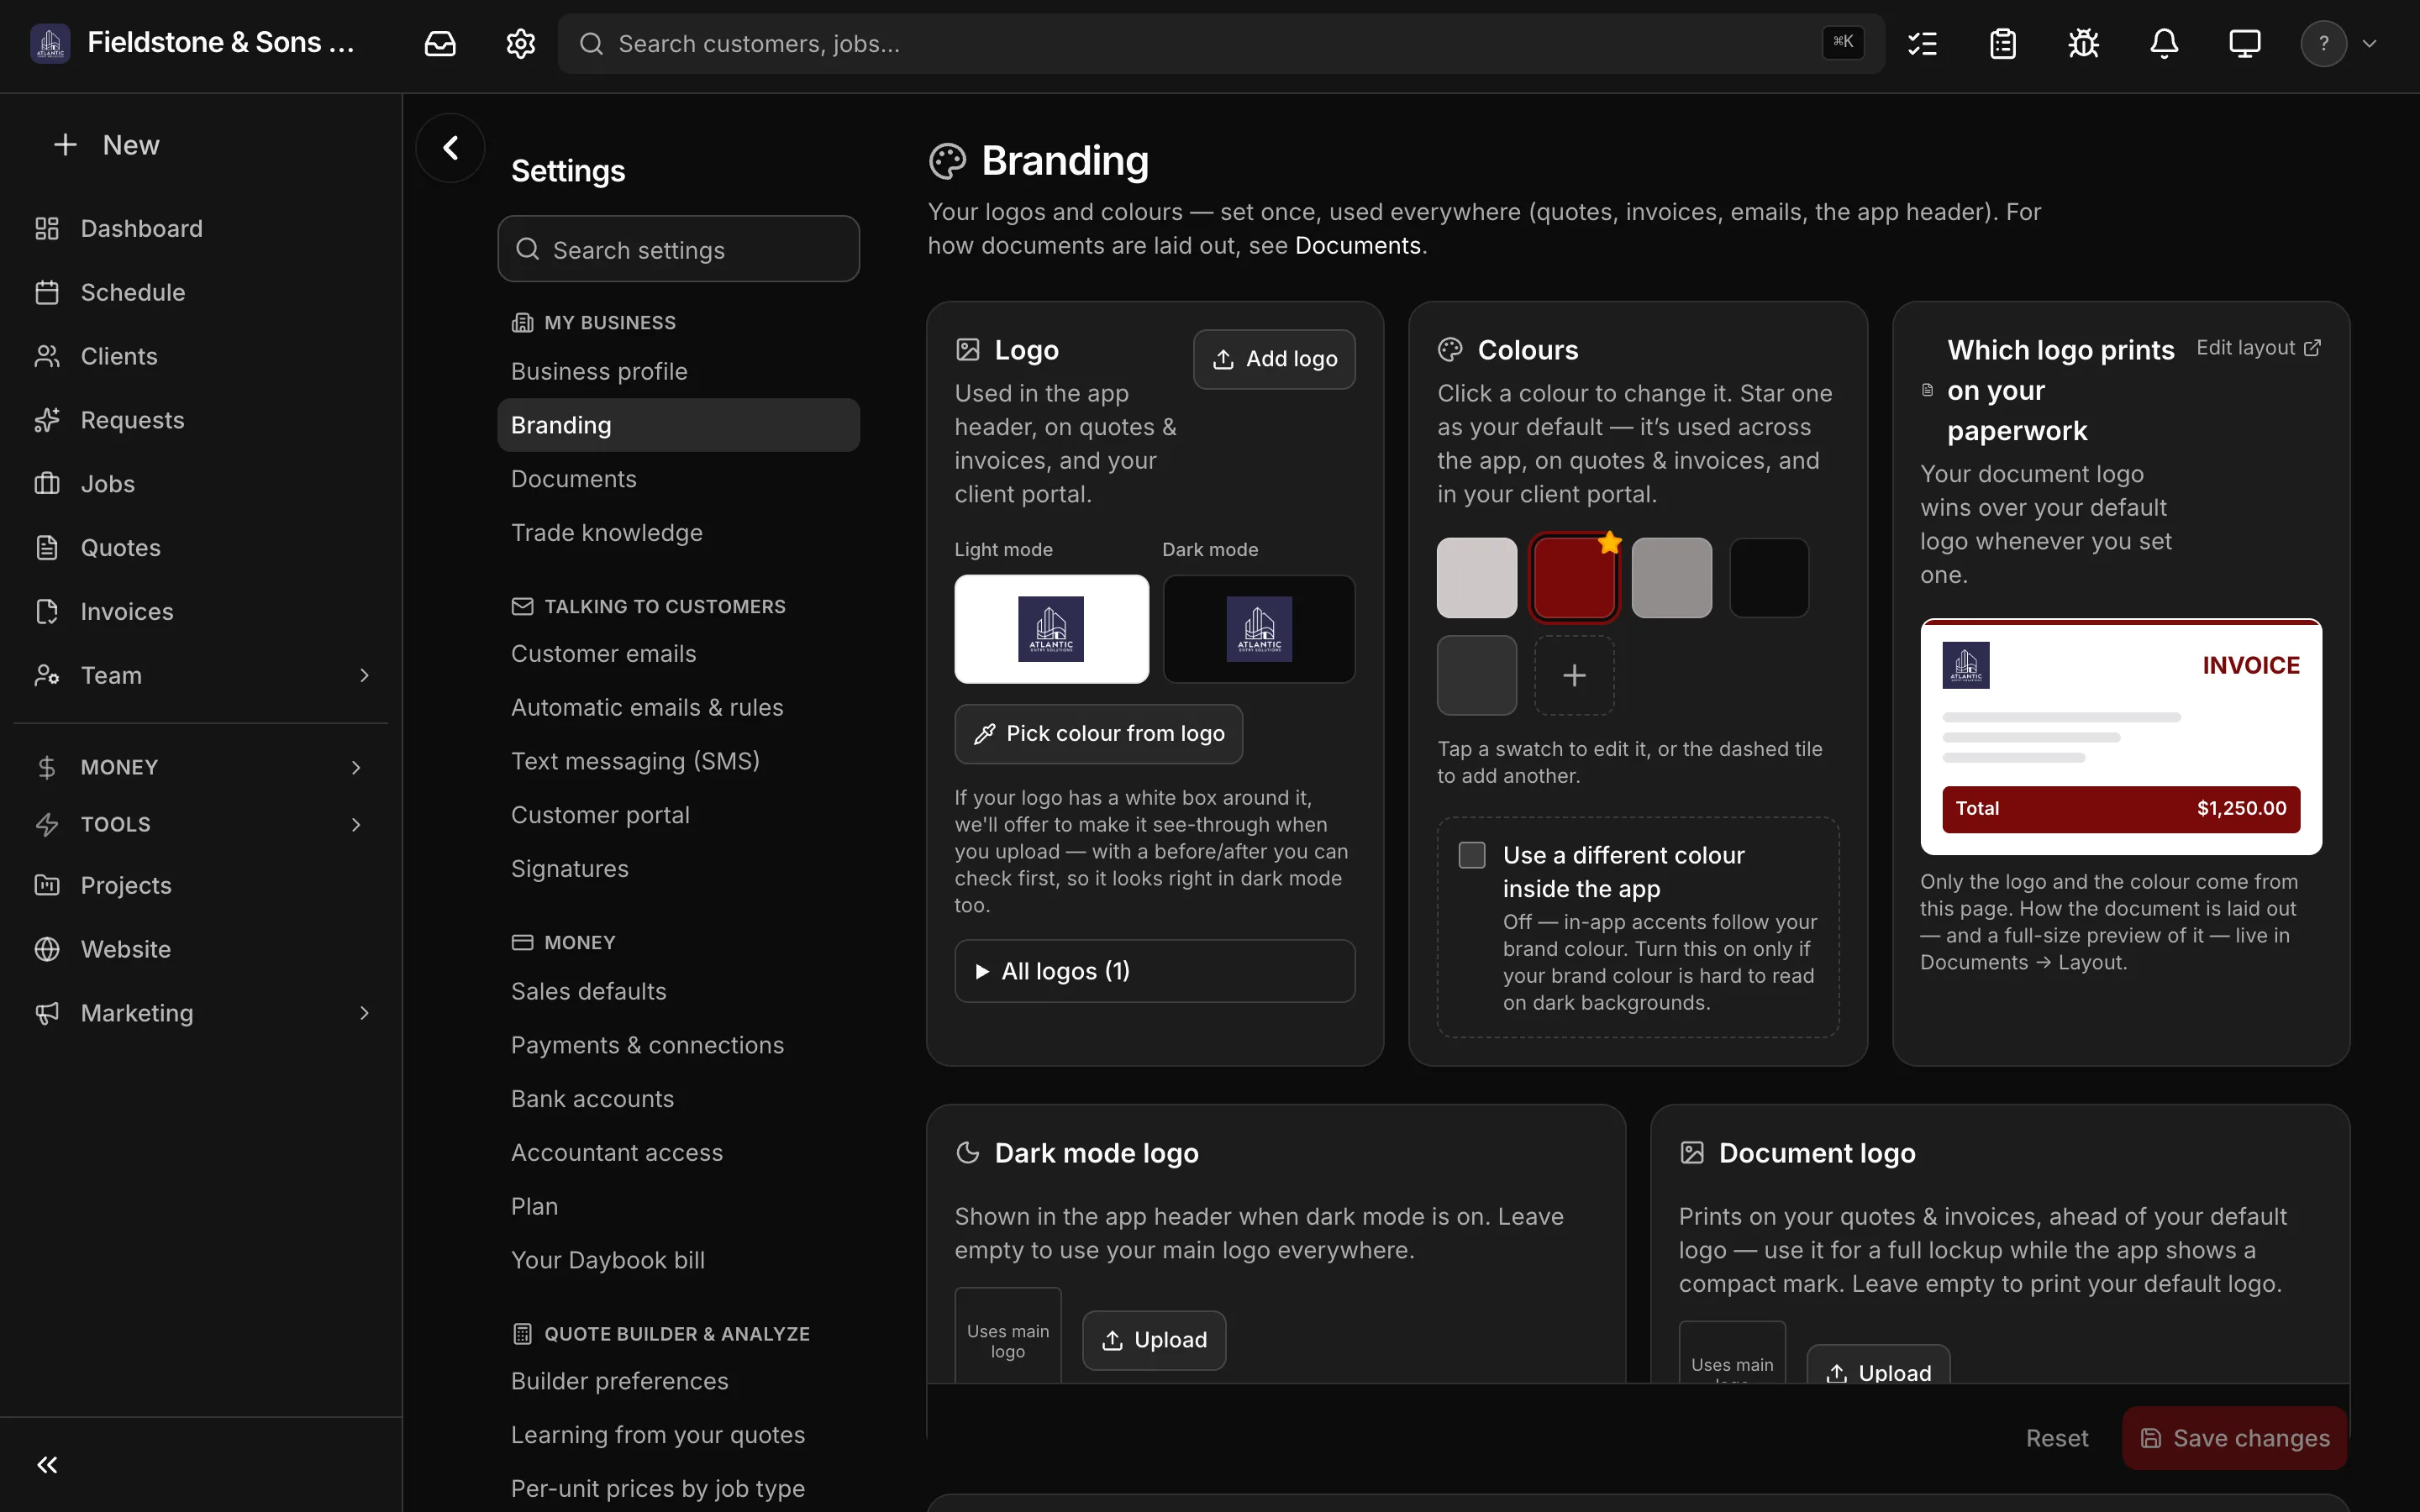Viewport: 2420px width, 1512px height.
Task: Click the Light mode logo preview
Action: pos(1051,629)
